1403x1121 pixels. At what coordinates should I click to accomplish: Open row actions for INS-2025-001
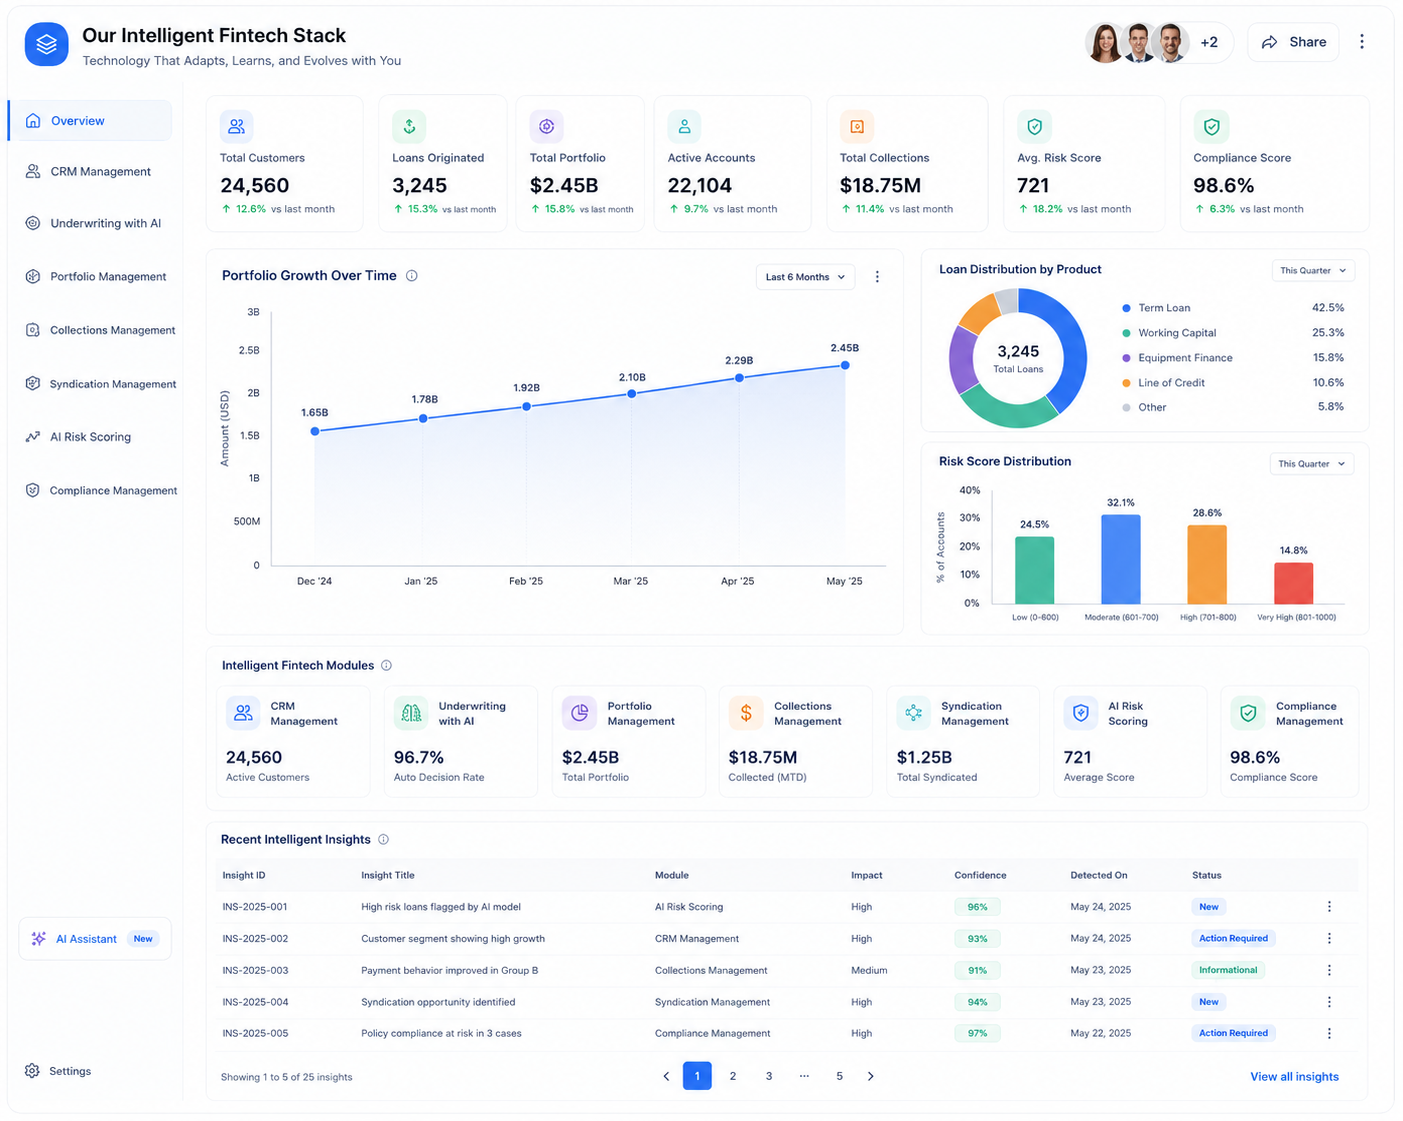(1329, 907)
